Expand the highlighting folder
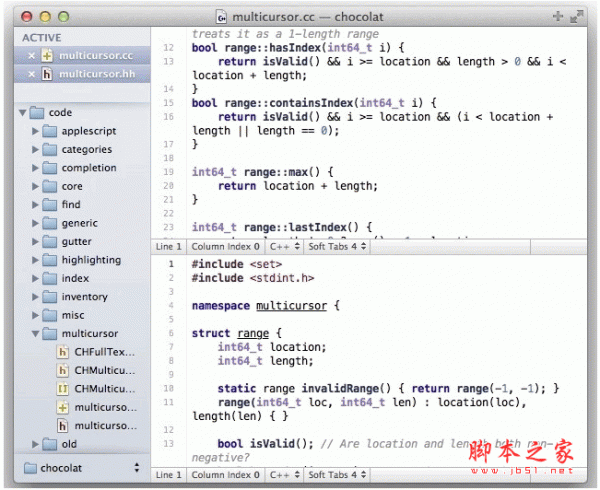The image size is (600, 490). tap(36, 260)
